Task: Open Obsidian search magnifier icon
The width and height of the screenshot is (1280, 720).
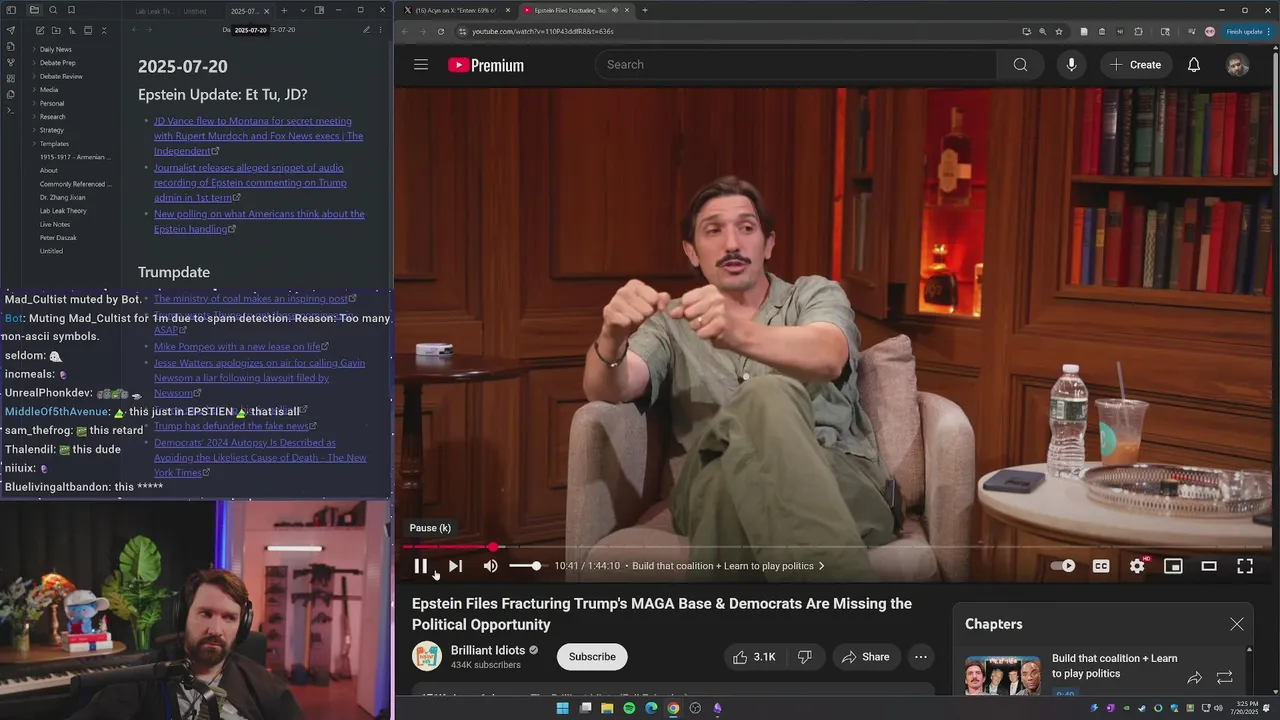Action: pos(53,10)
